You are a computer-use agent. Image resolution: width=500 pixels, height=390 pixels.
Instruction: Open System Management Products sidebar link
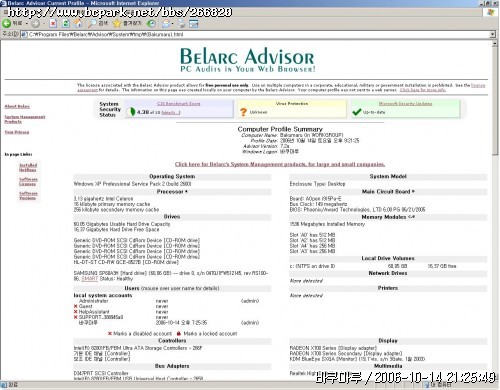(25, 119)
